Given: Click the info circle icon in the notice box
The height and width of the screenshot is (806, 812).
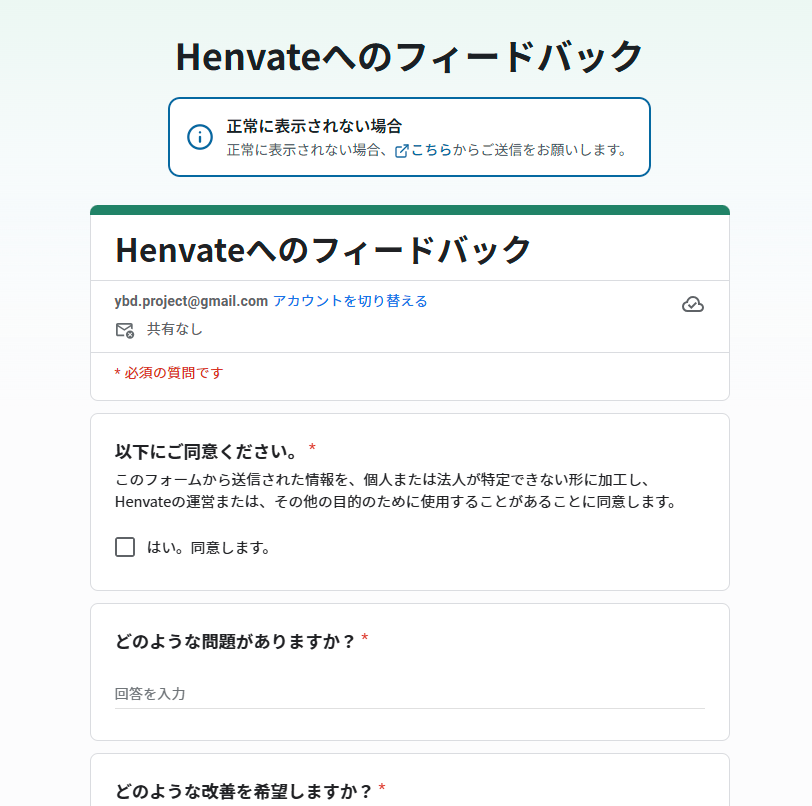Looking at the screenshot, I should pyautogui.click(x=200, y=137).
